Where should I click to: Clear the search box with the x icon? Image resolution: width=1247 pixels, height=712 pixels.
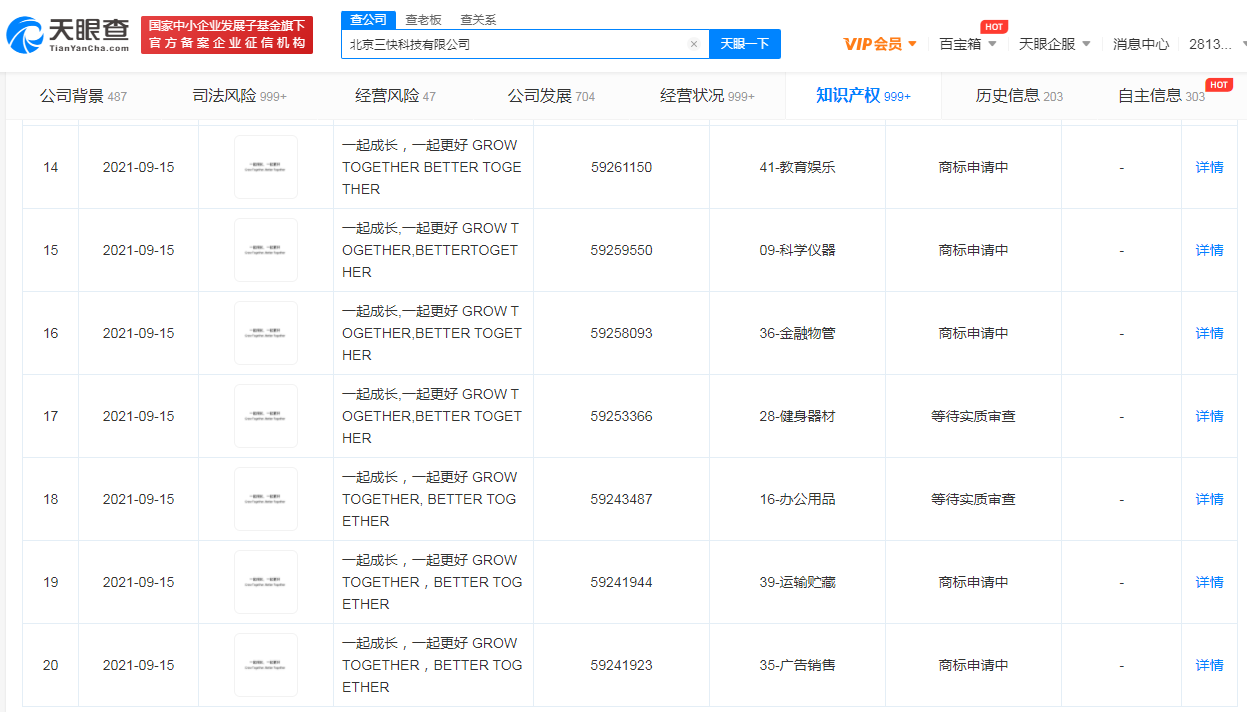694,44
